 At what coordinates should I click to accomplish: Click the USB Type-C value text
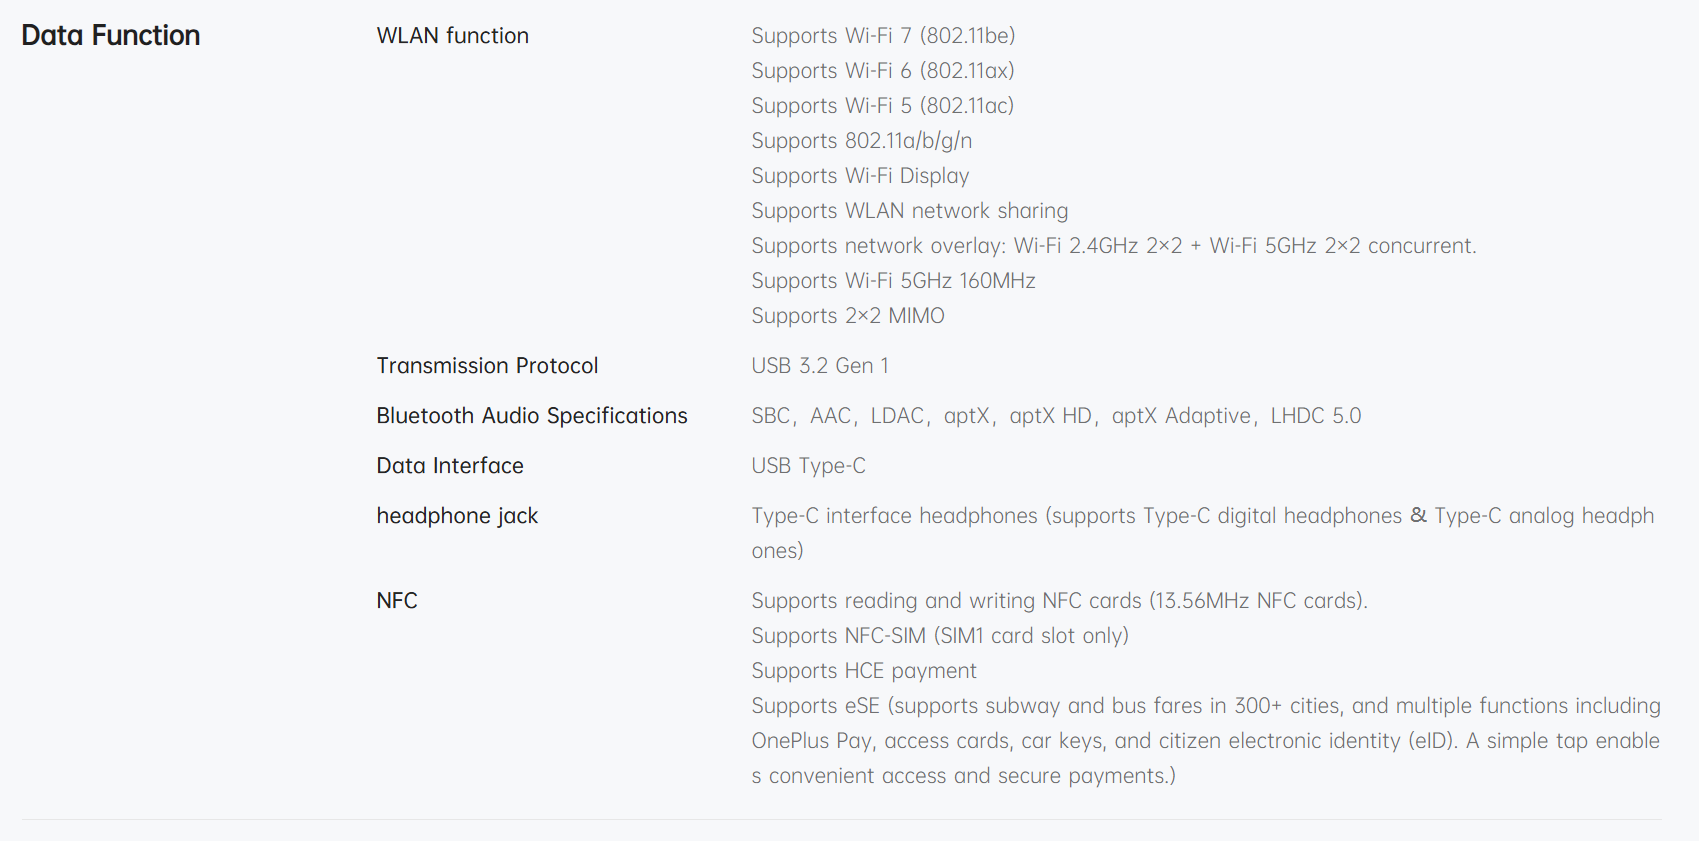point(808,466)
